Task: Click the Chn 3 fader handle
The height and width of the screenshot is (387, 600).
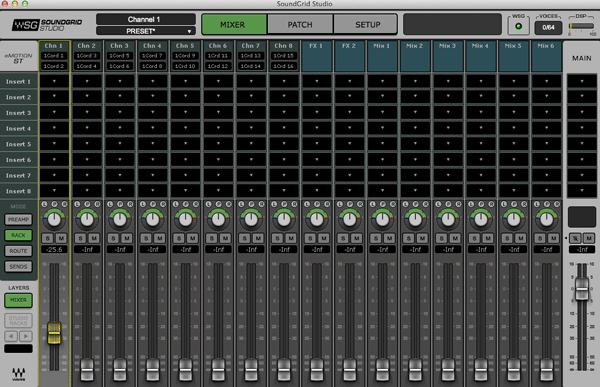Action: [120, 369]
